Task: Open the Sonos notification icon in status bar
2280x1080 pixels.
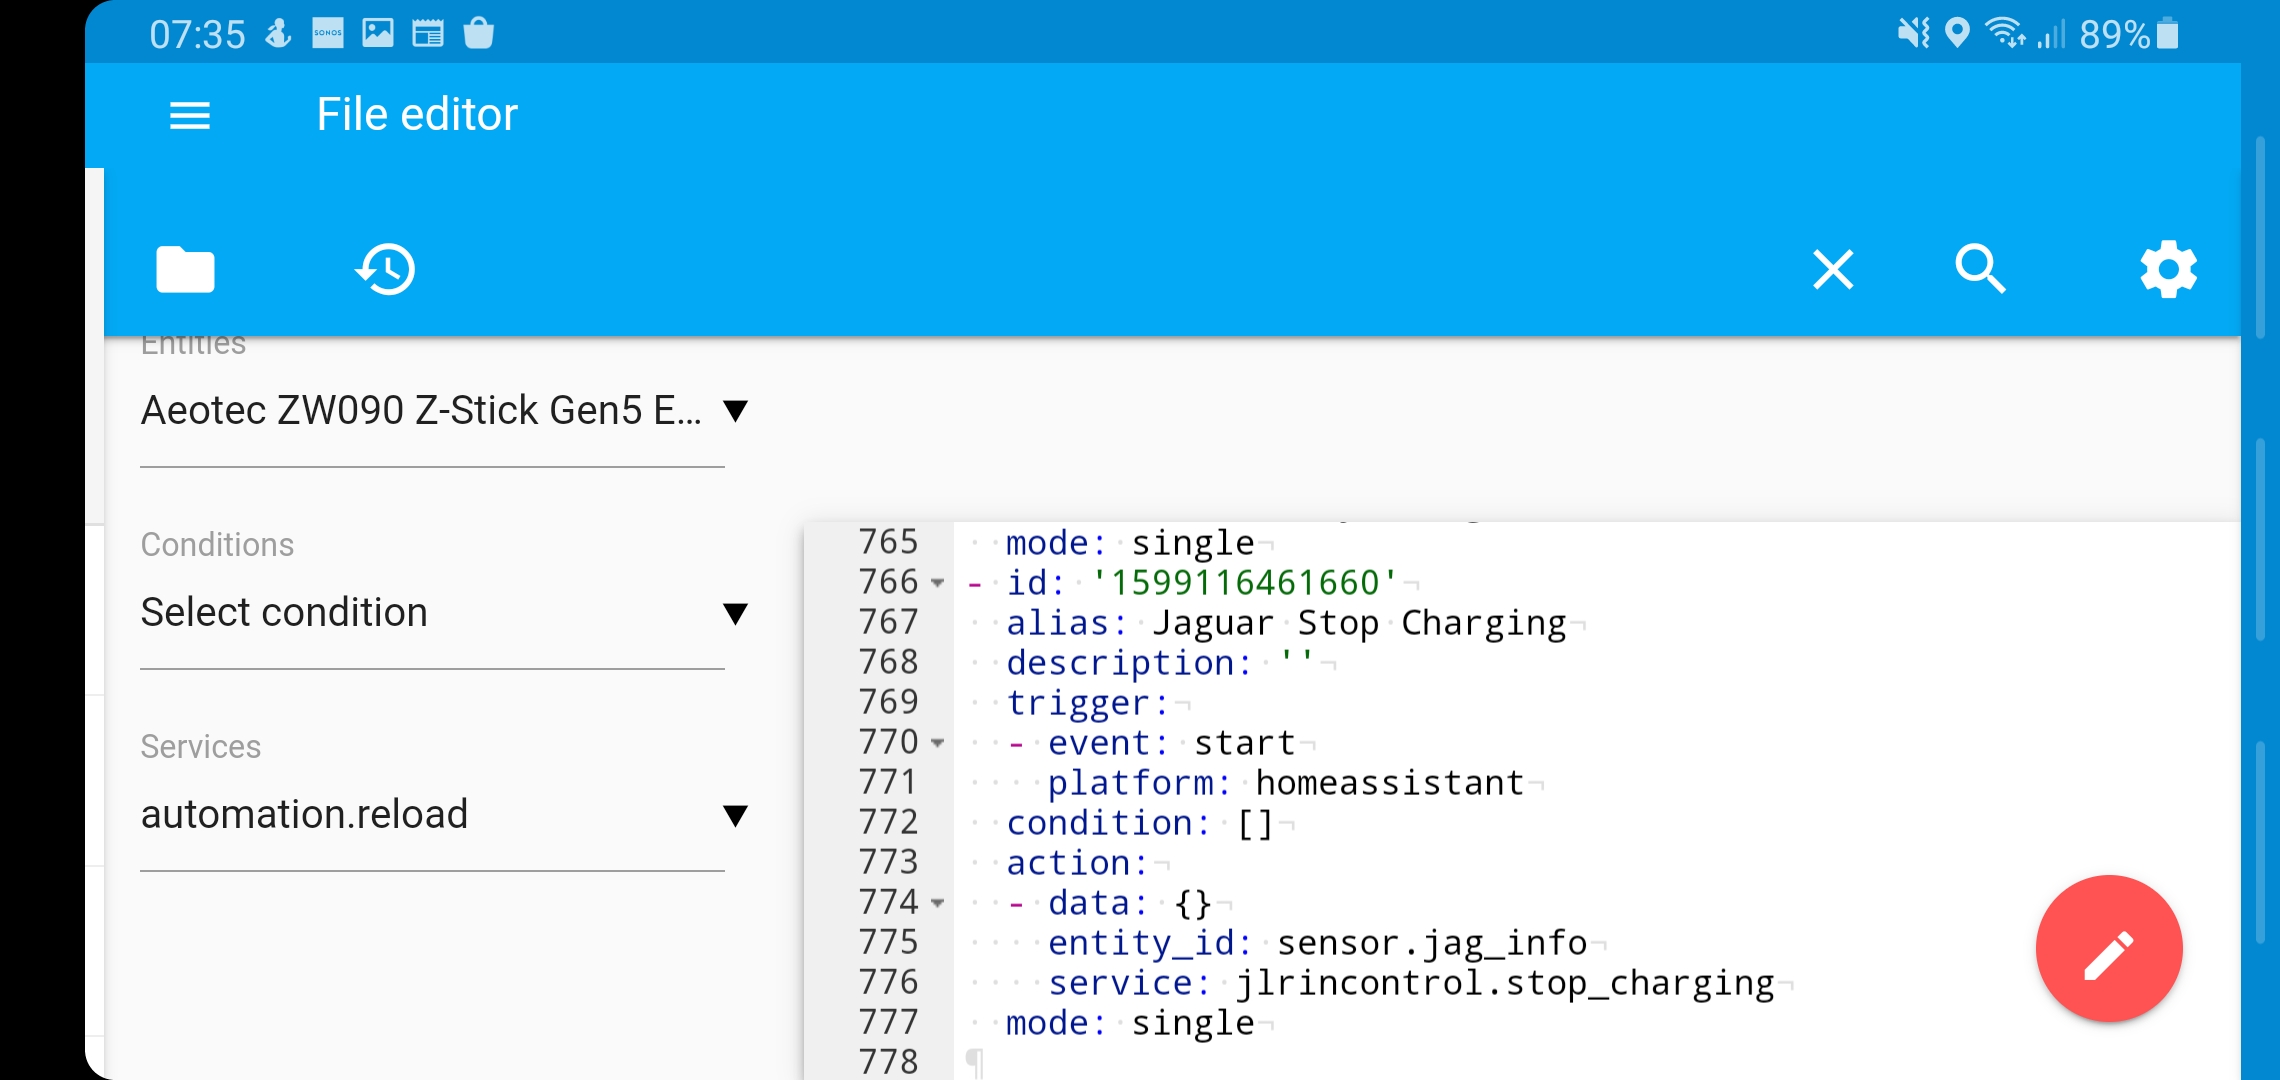Action: pos(328,33)
